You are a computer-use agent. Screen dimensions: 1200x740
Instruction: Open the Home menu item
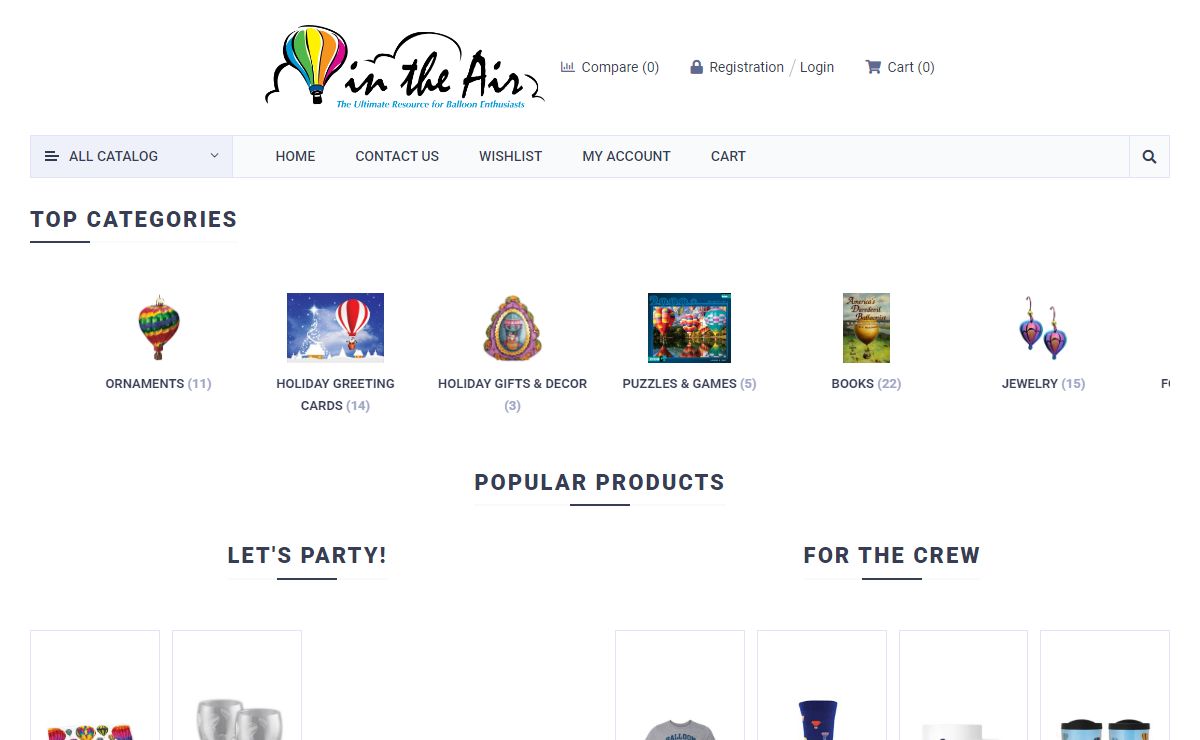pyautogui.click(x=295, y=156)
